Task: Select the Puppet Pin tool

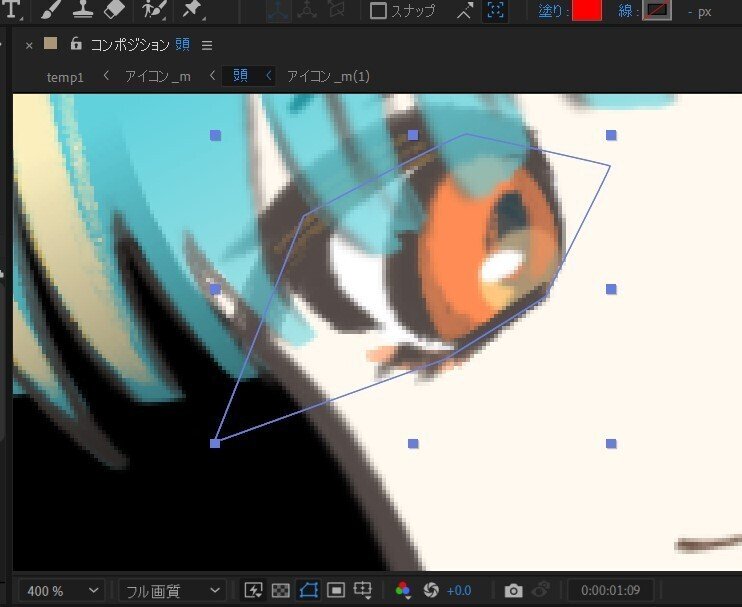Action: click(192, 9)
